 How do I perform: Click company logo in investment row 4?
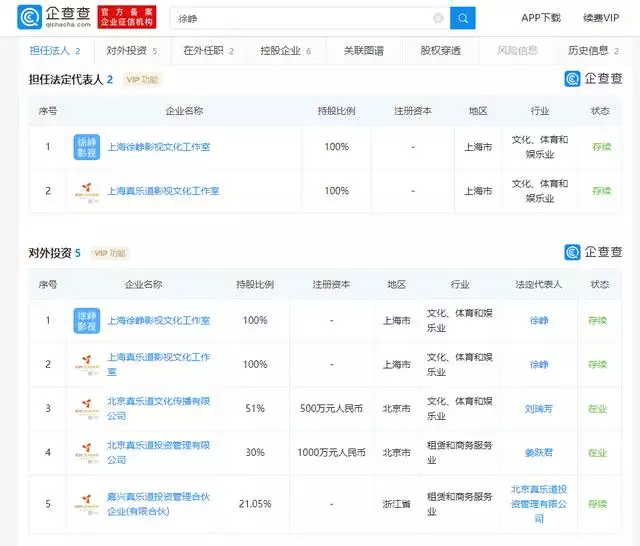tap(87, 453)
